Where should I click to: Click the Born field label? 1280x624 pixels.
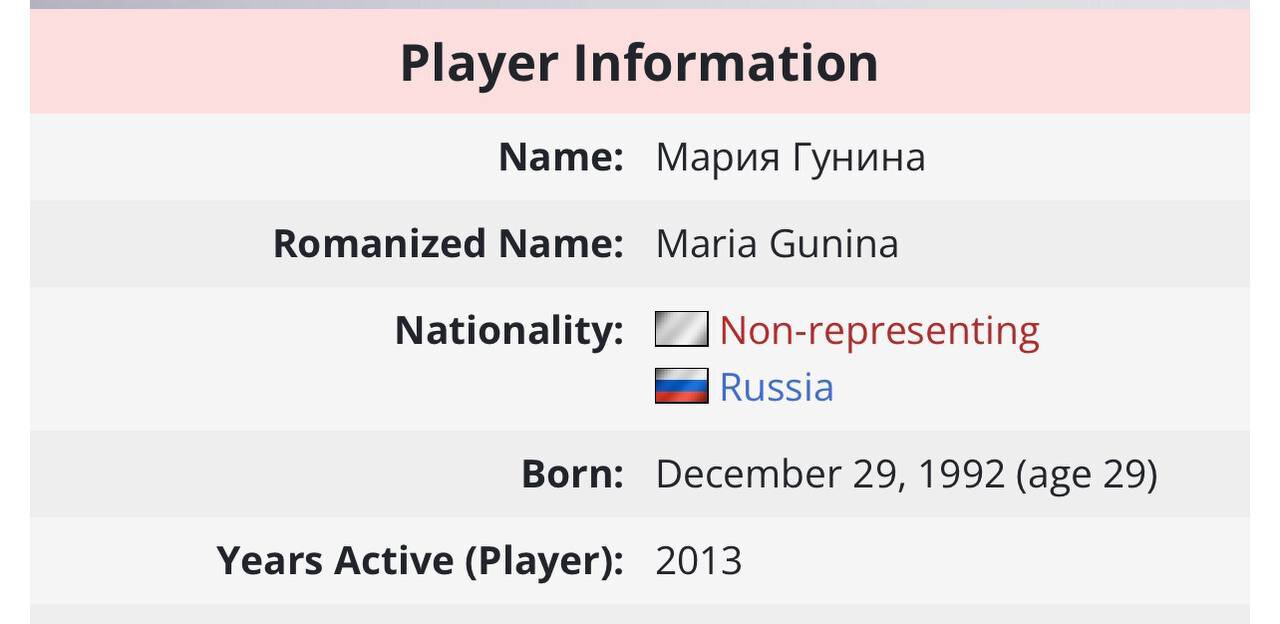tap(572, 474)
